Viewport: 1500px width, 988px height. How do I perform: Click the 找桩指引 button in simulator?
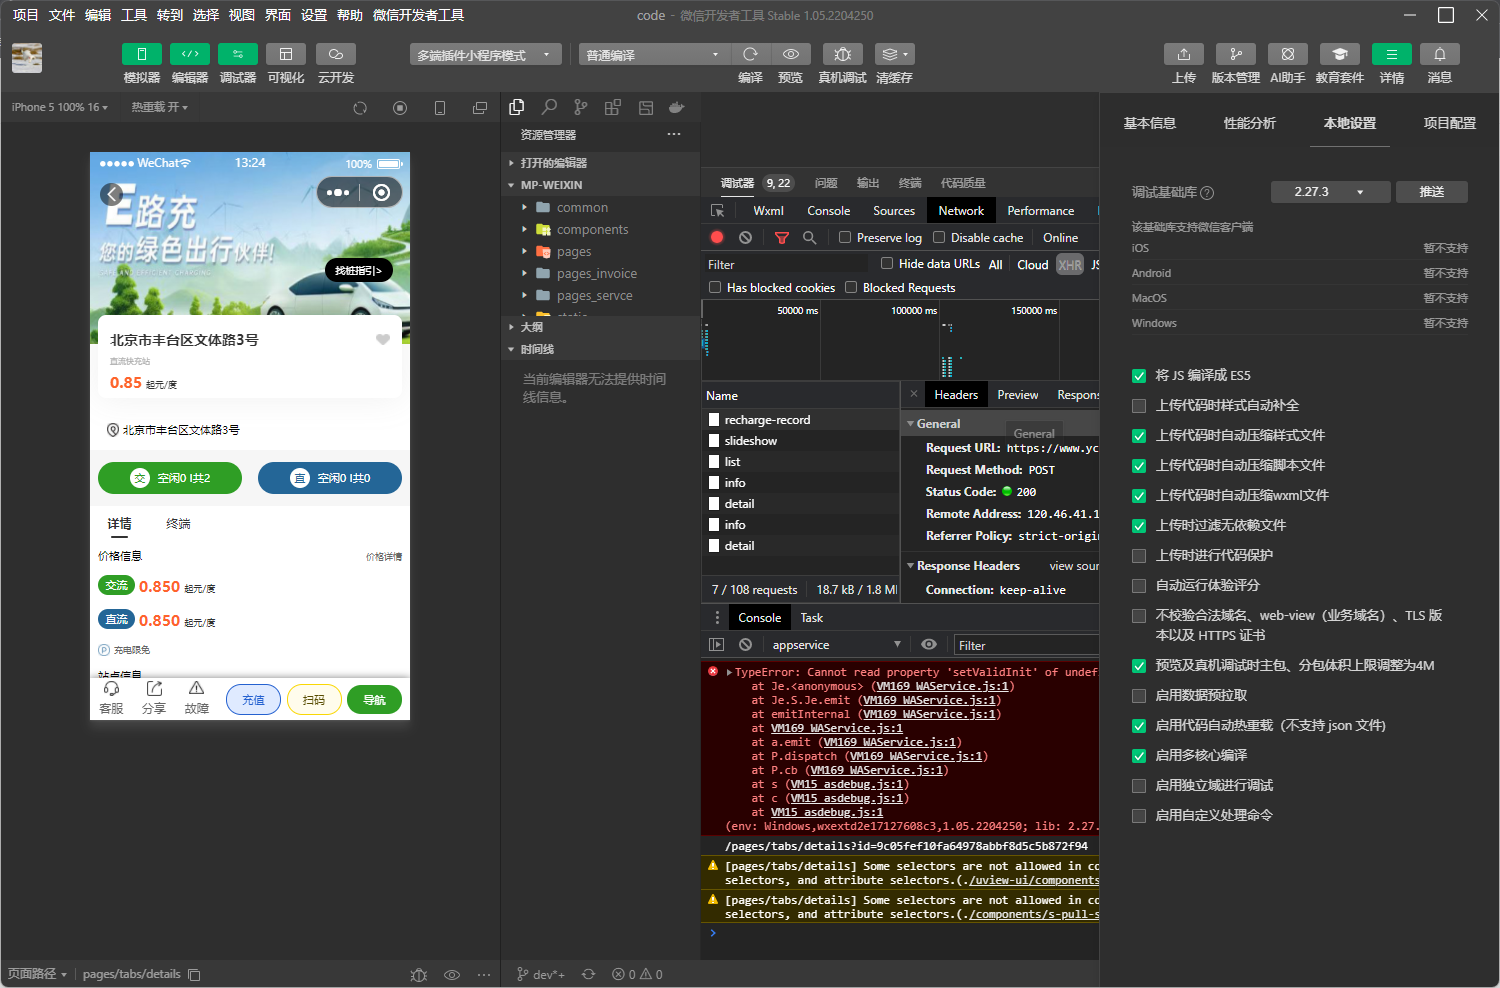click(358, 270)
